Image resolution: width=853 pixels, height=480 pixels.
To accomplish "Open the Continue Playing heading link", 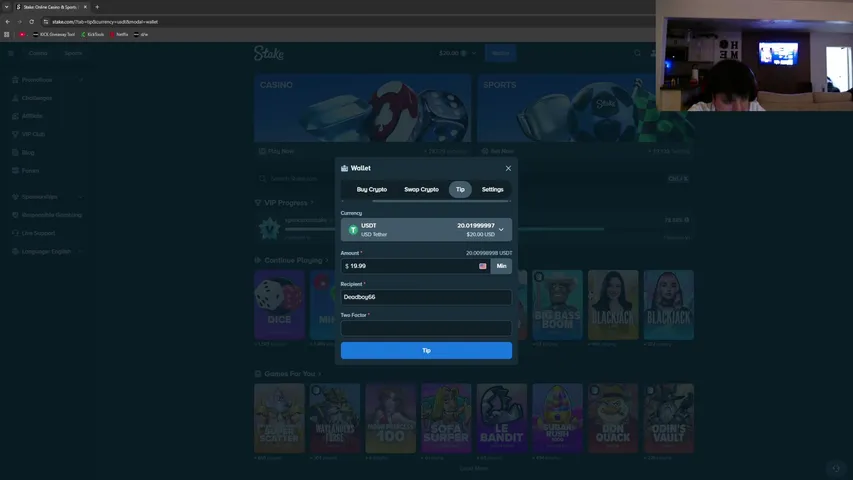I will [292, 261].
